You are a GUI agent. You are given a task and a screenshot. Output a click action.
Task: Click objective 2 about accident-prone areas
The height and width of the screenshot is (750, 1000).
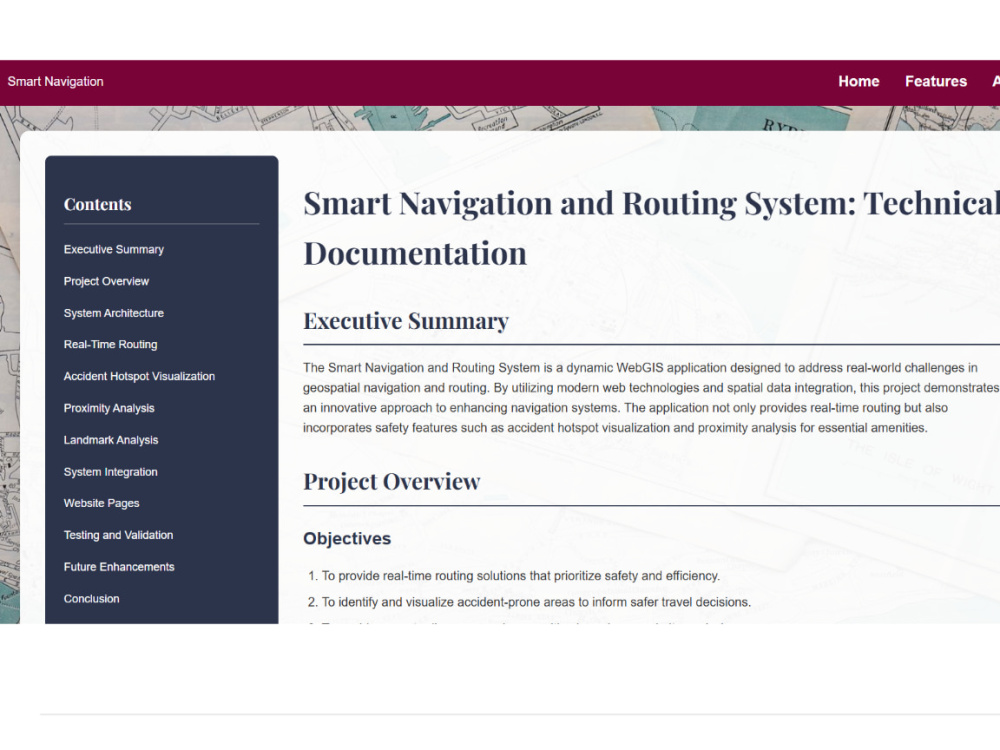(x=536, y=602)
